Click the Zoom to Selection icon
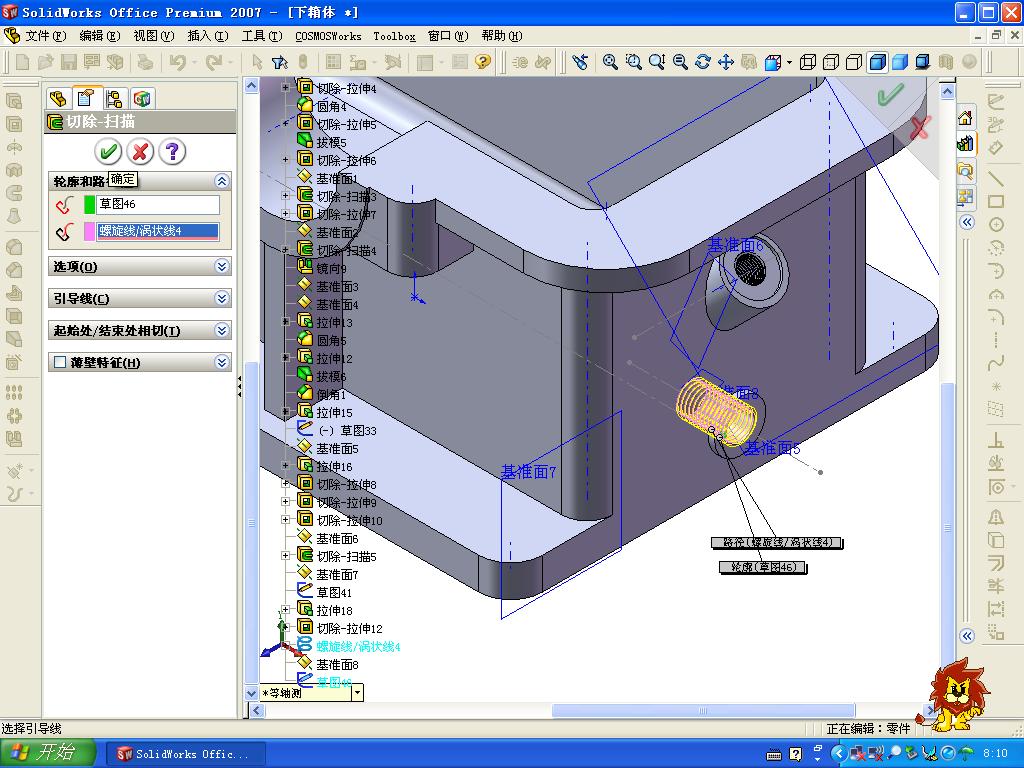1024x768 pixels. tap(680, 62)
